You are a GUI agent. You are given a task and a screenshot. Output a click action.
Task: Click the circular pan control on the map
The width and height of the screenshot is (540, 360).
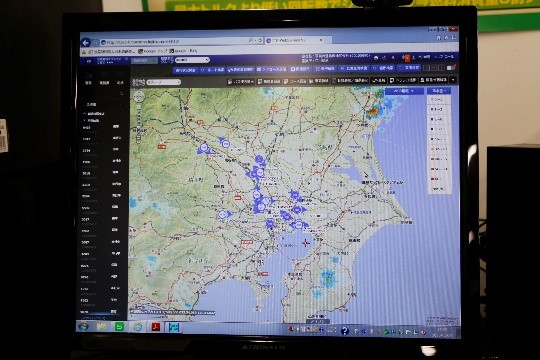point(138,97)
